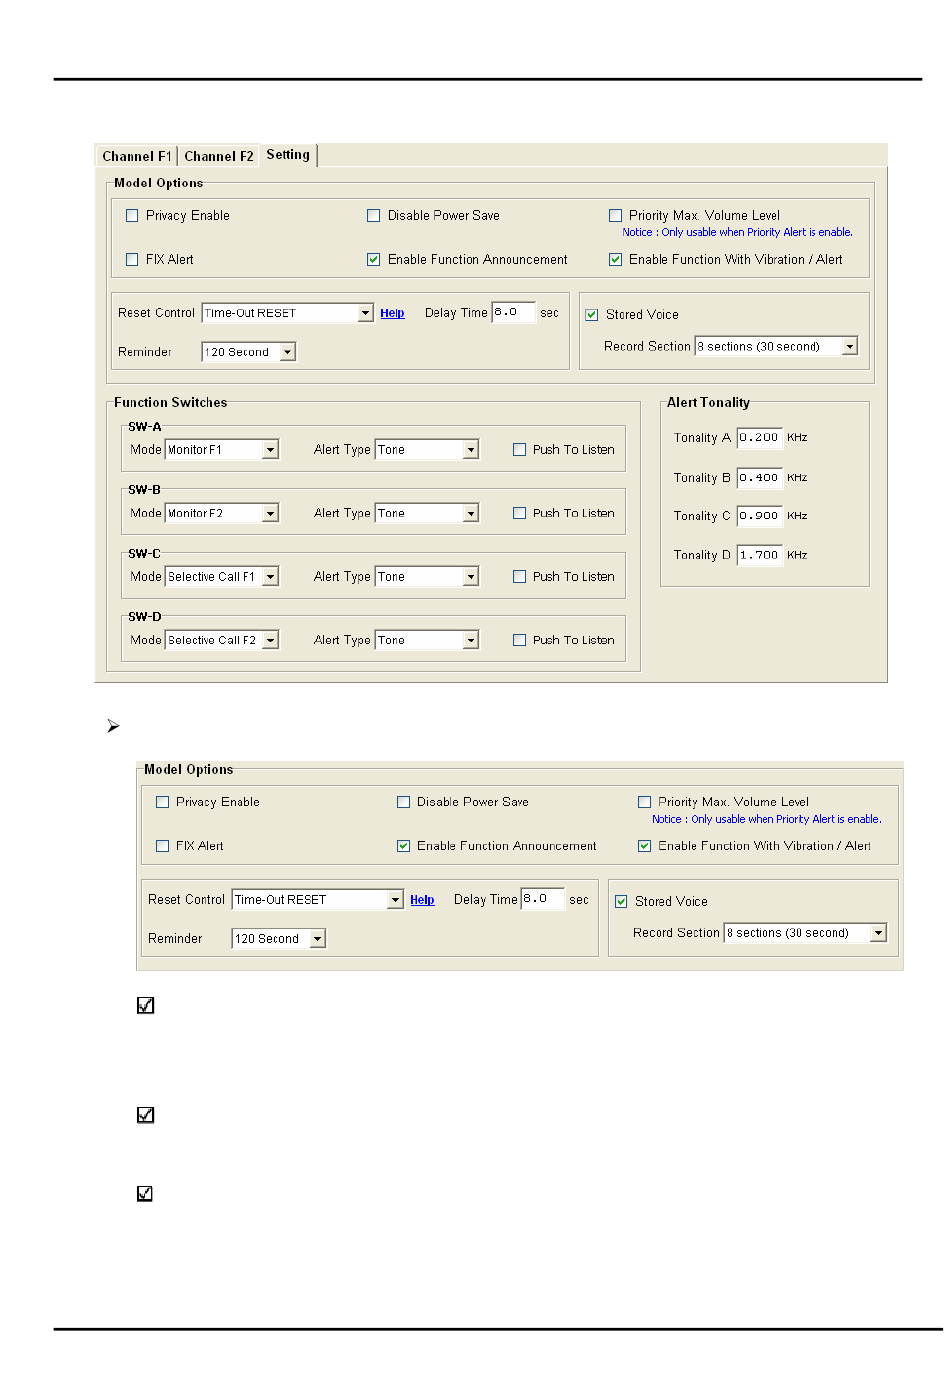Click the Tonality A frequency field
Viewport: 950px width, 1379px height.
[x=759, y=437]
